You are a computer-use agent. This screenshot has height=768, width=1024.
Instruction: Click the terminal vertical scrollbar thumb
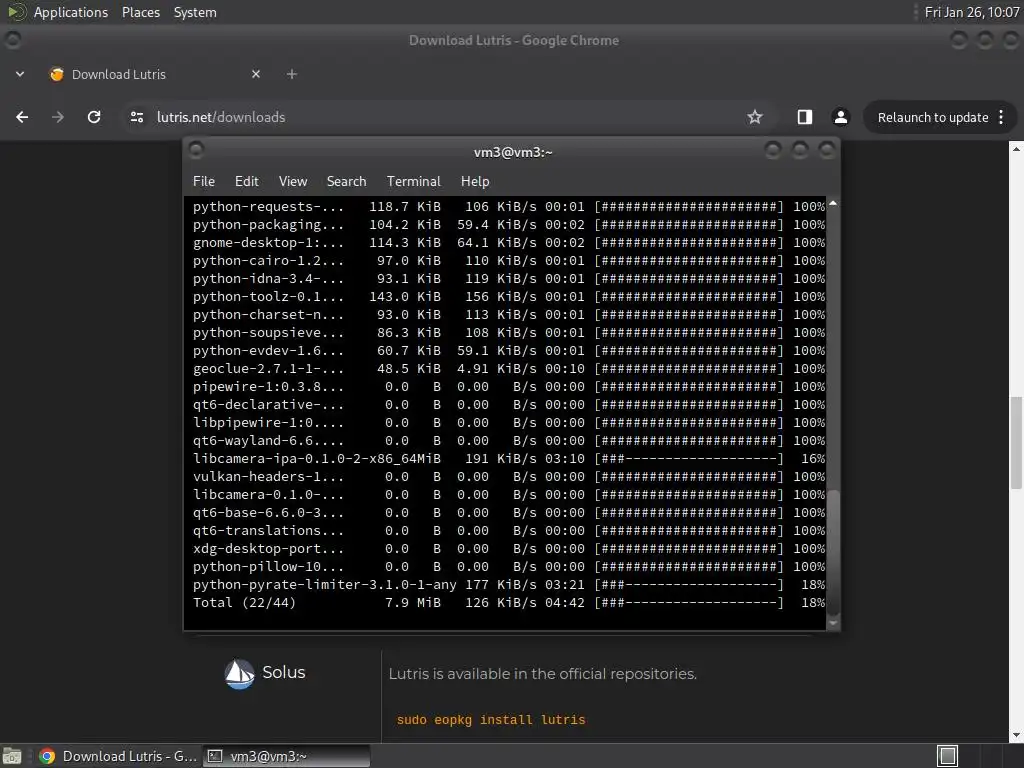(x=833, y=552)
